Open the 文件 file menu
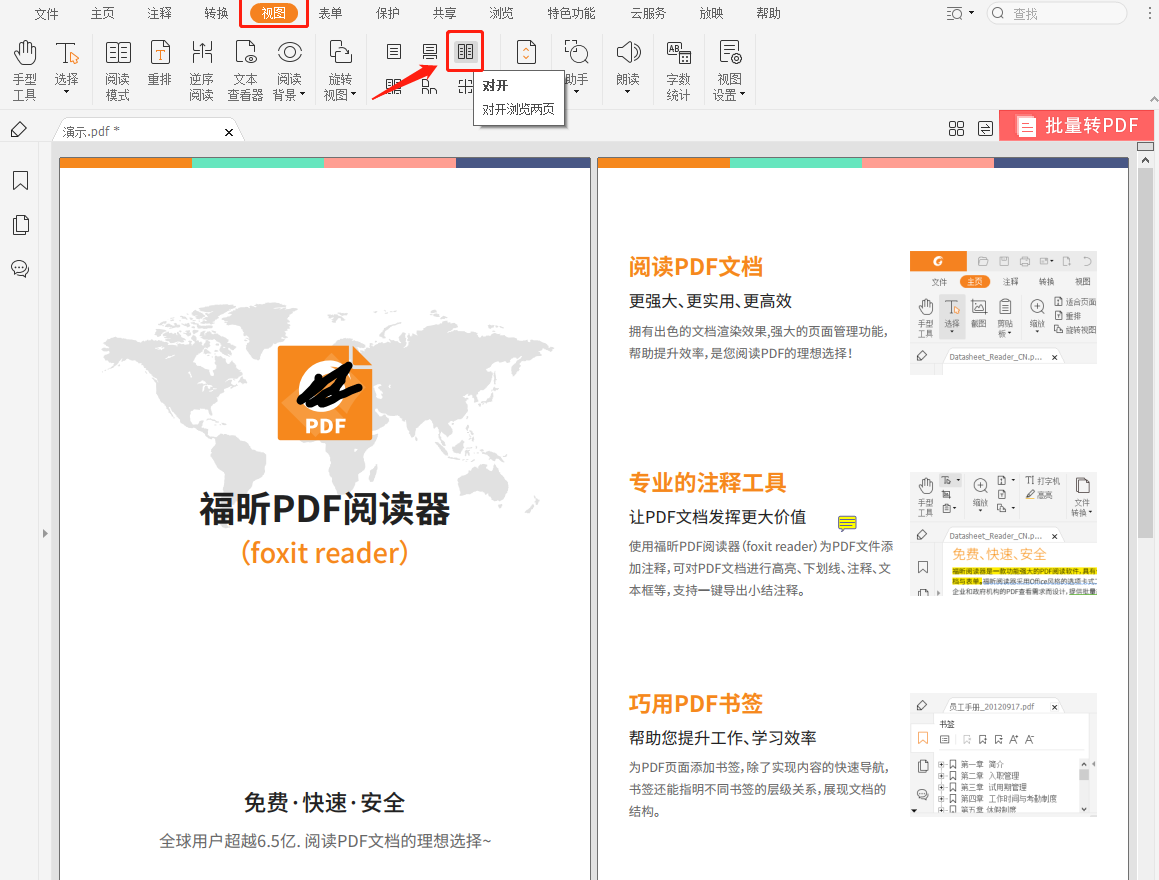1159x880 pixels. point(45,13)
